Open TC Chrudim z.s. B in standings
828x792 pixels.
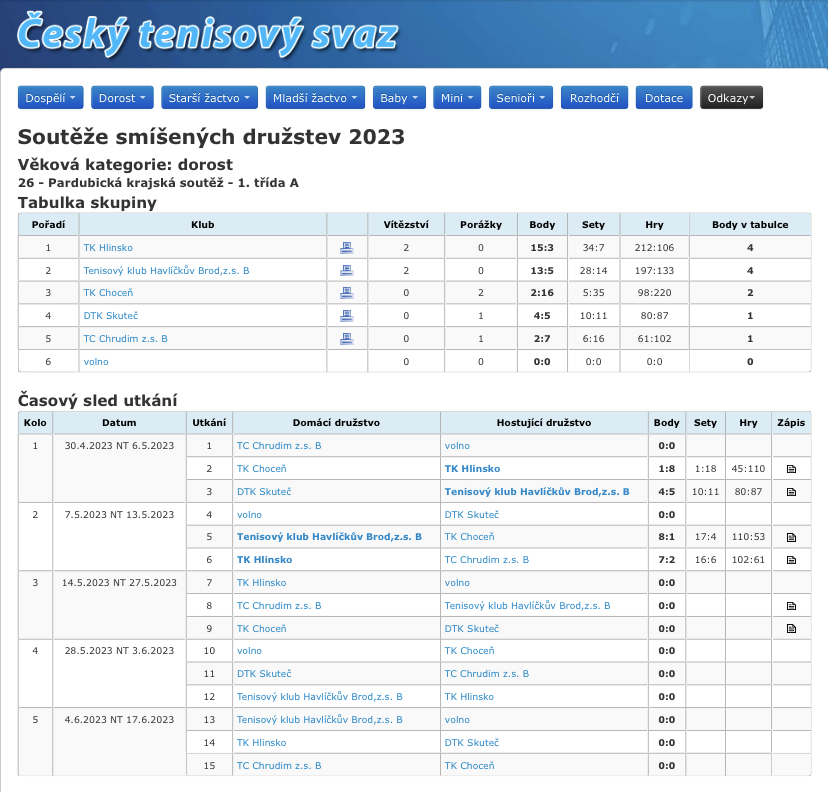click(x=126, y=338)
